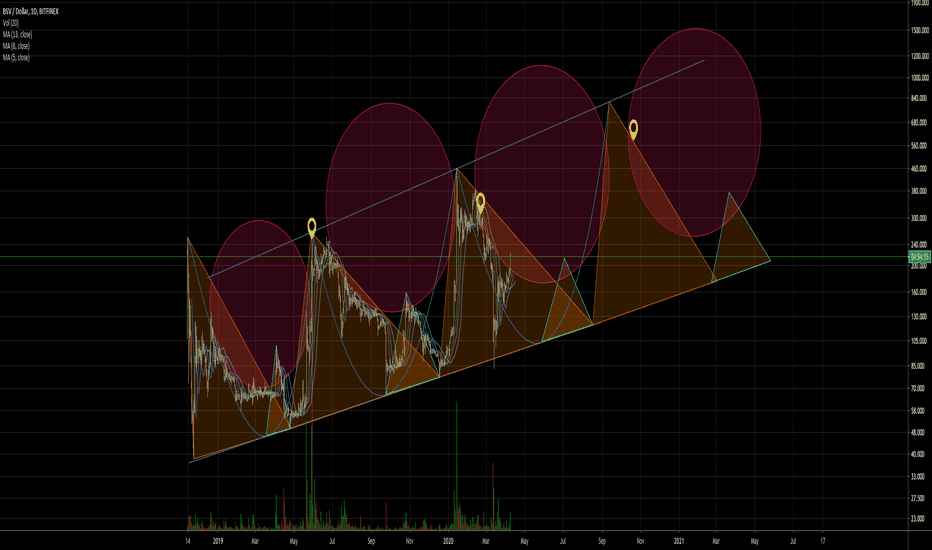Select the yellow pin marker near November 2020
Screen dimensions: 932x550
pyautogui.click(x=634, y=129)
